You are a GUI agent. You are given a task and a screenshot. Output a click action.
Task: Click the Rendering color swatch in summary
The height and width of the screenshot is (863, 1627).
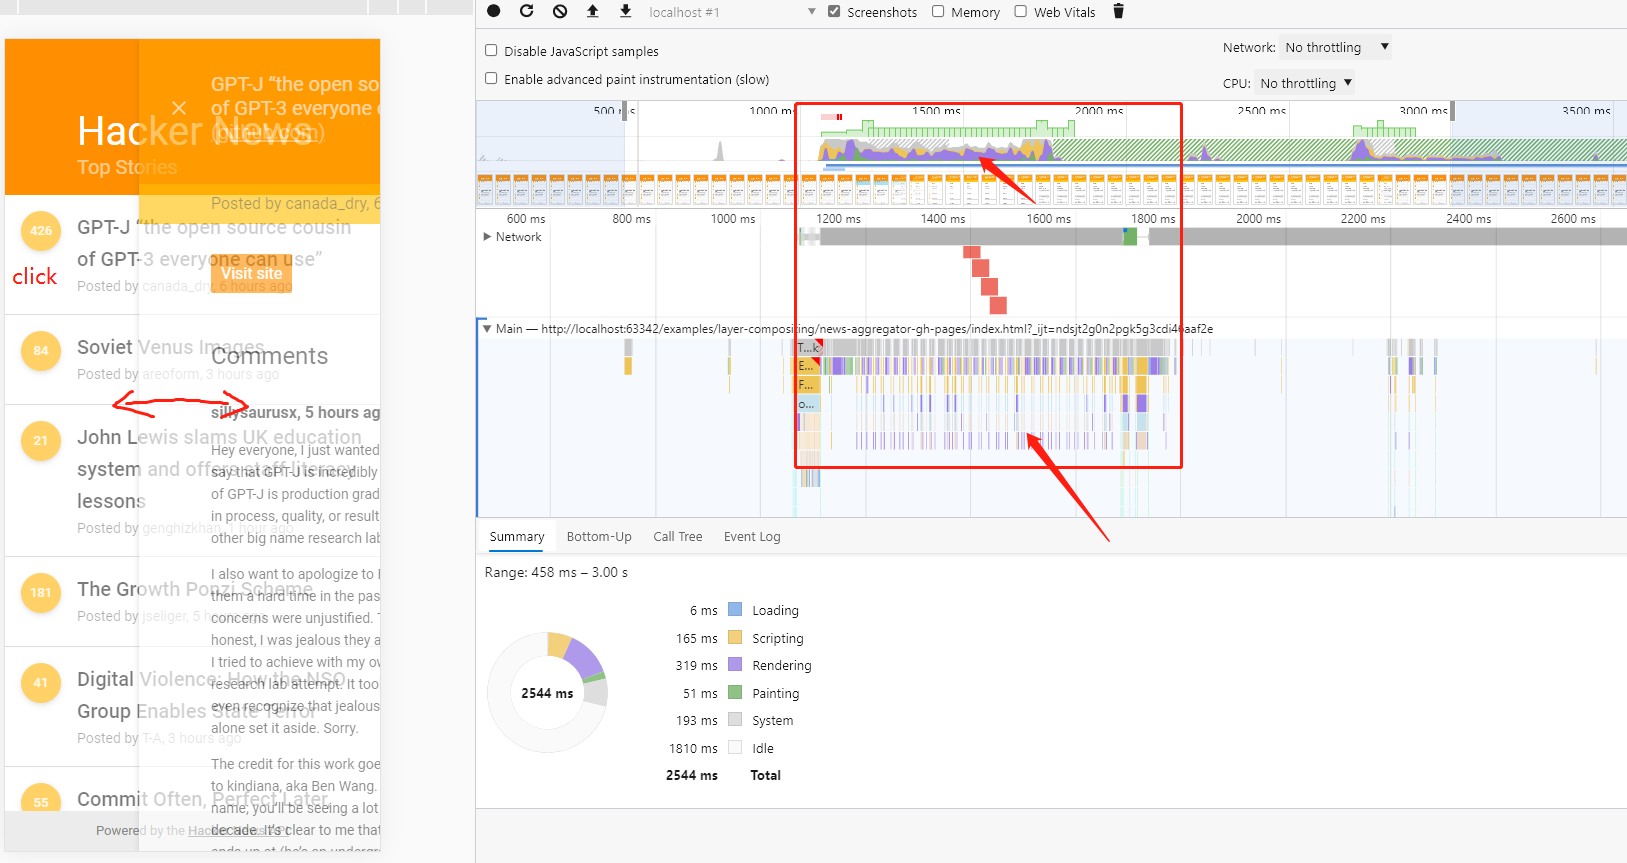tap(735, 665)
